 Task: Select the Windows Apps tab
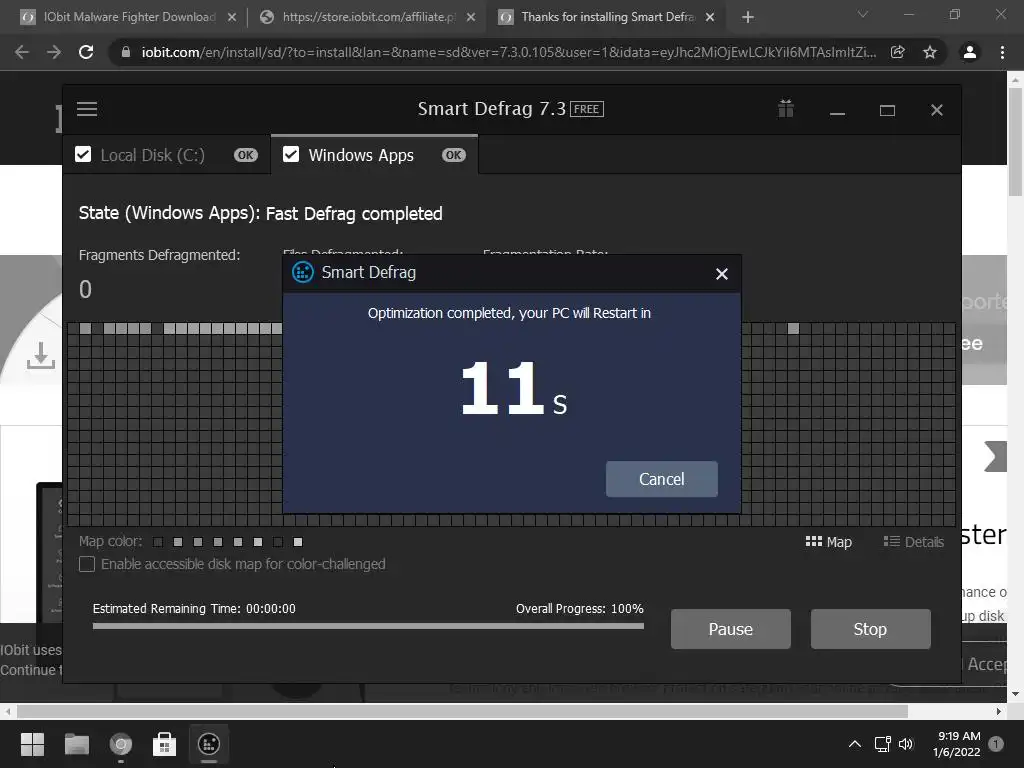374,155
